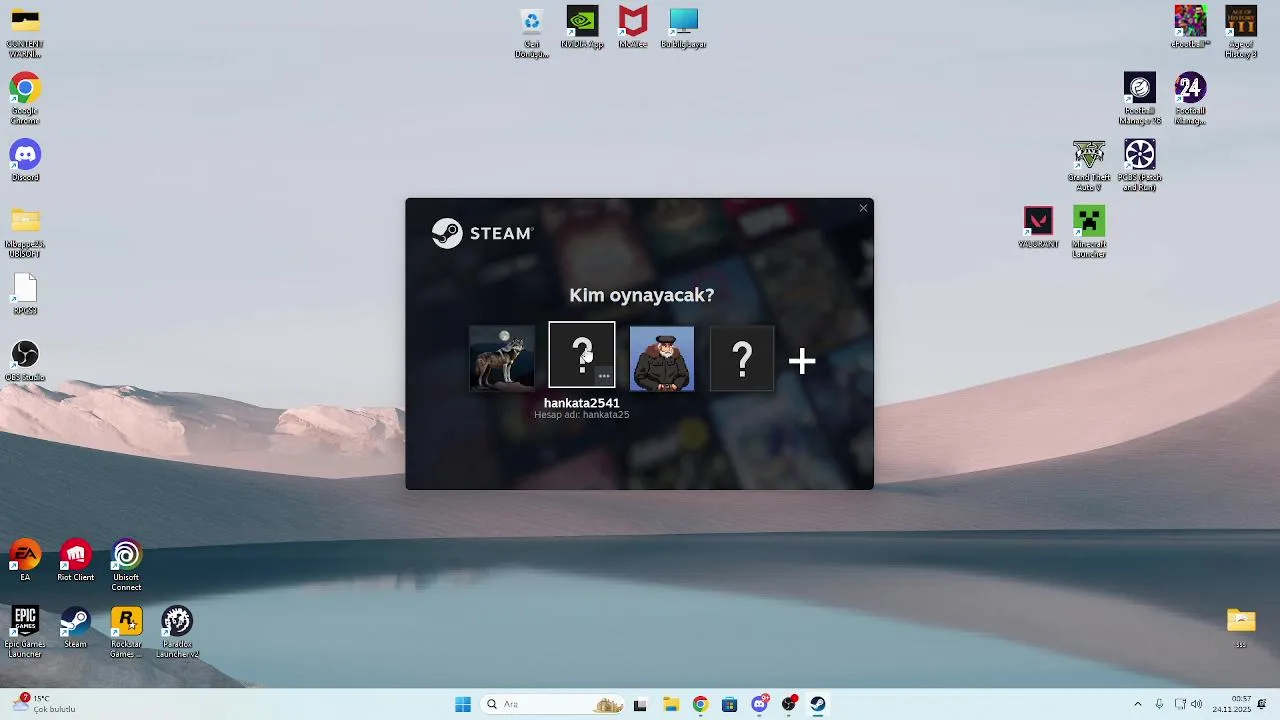Viewport: 1280px width, 720px height.
Task: Click the microphone icon in system tray
Action: coord(1159,704)
